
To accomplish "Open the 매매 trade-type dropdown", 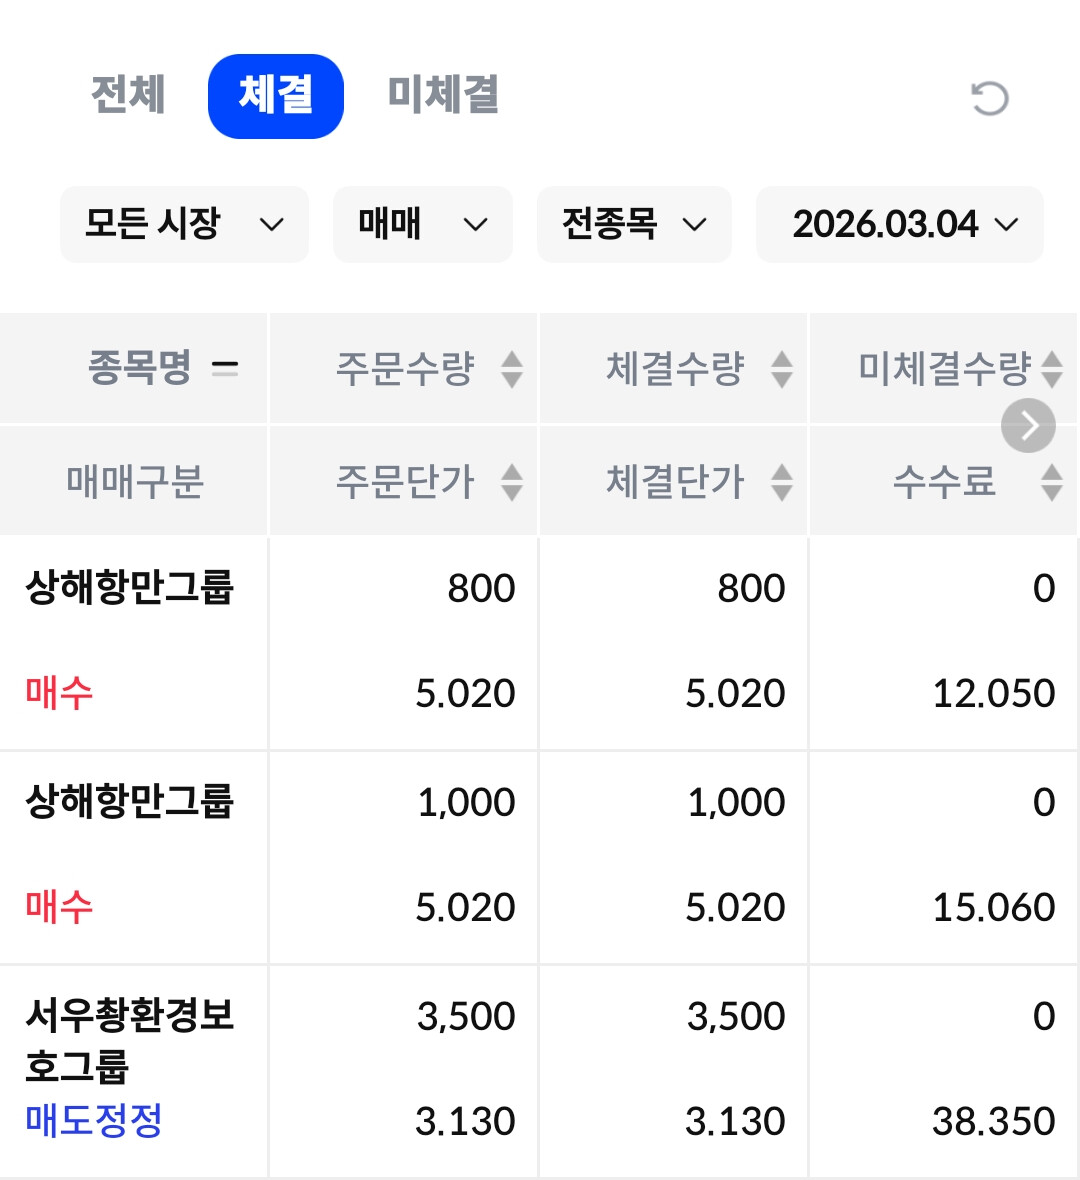I will [422, 224].
